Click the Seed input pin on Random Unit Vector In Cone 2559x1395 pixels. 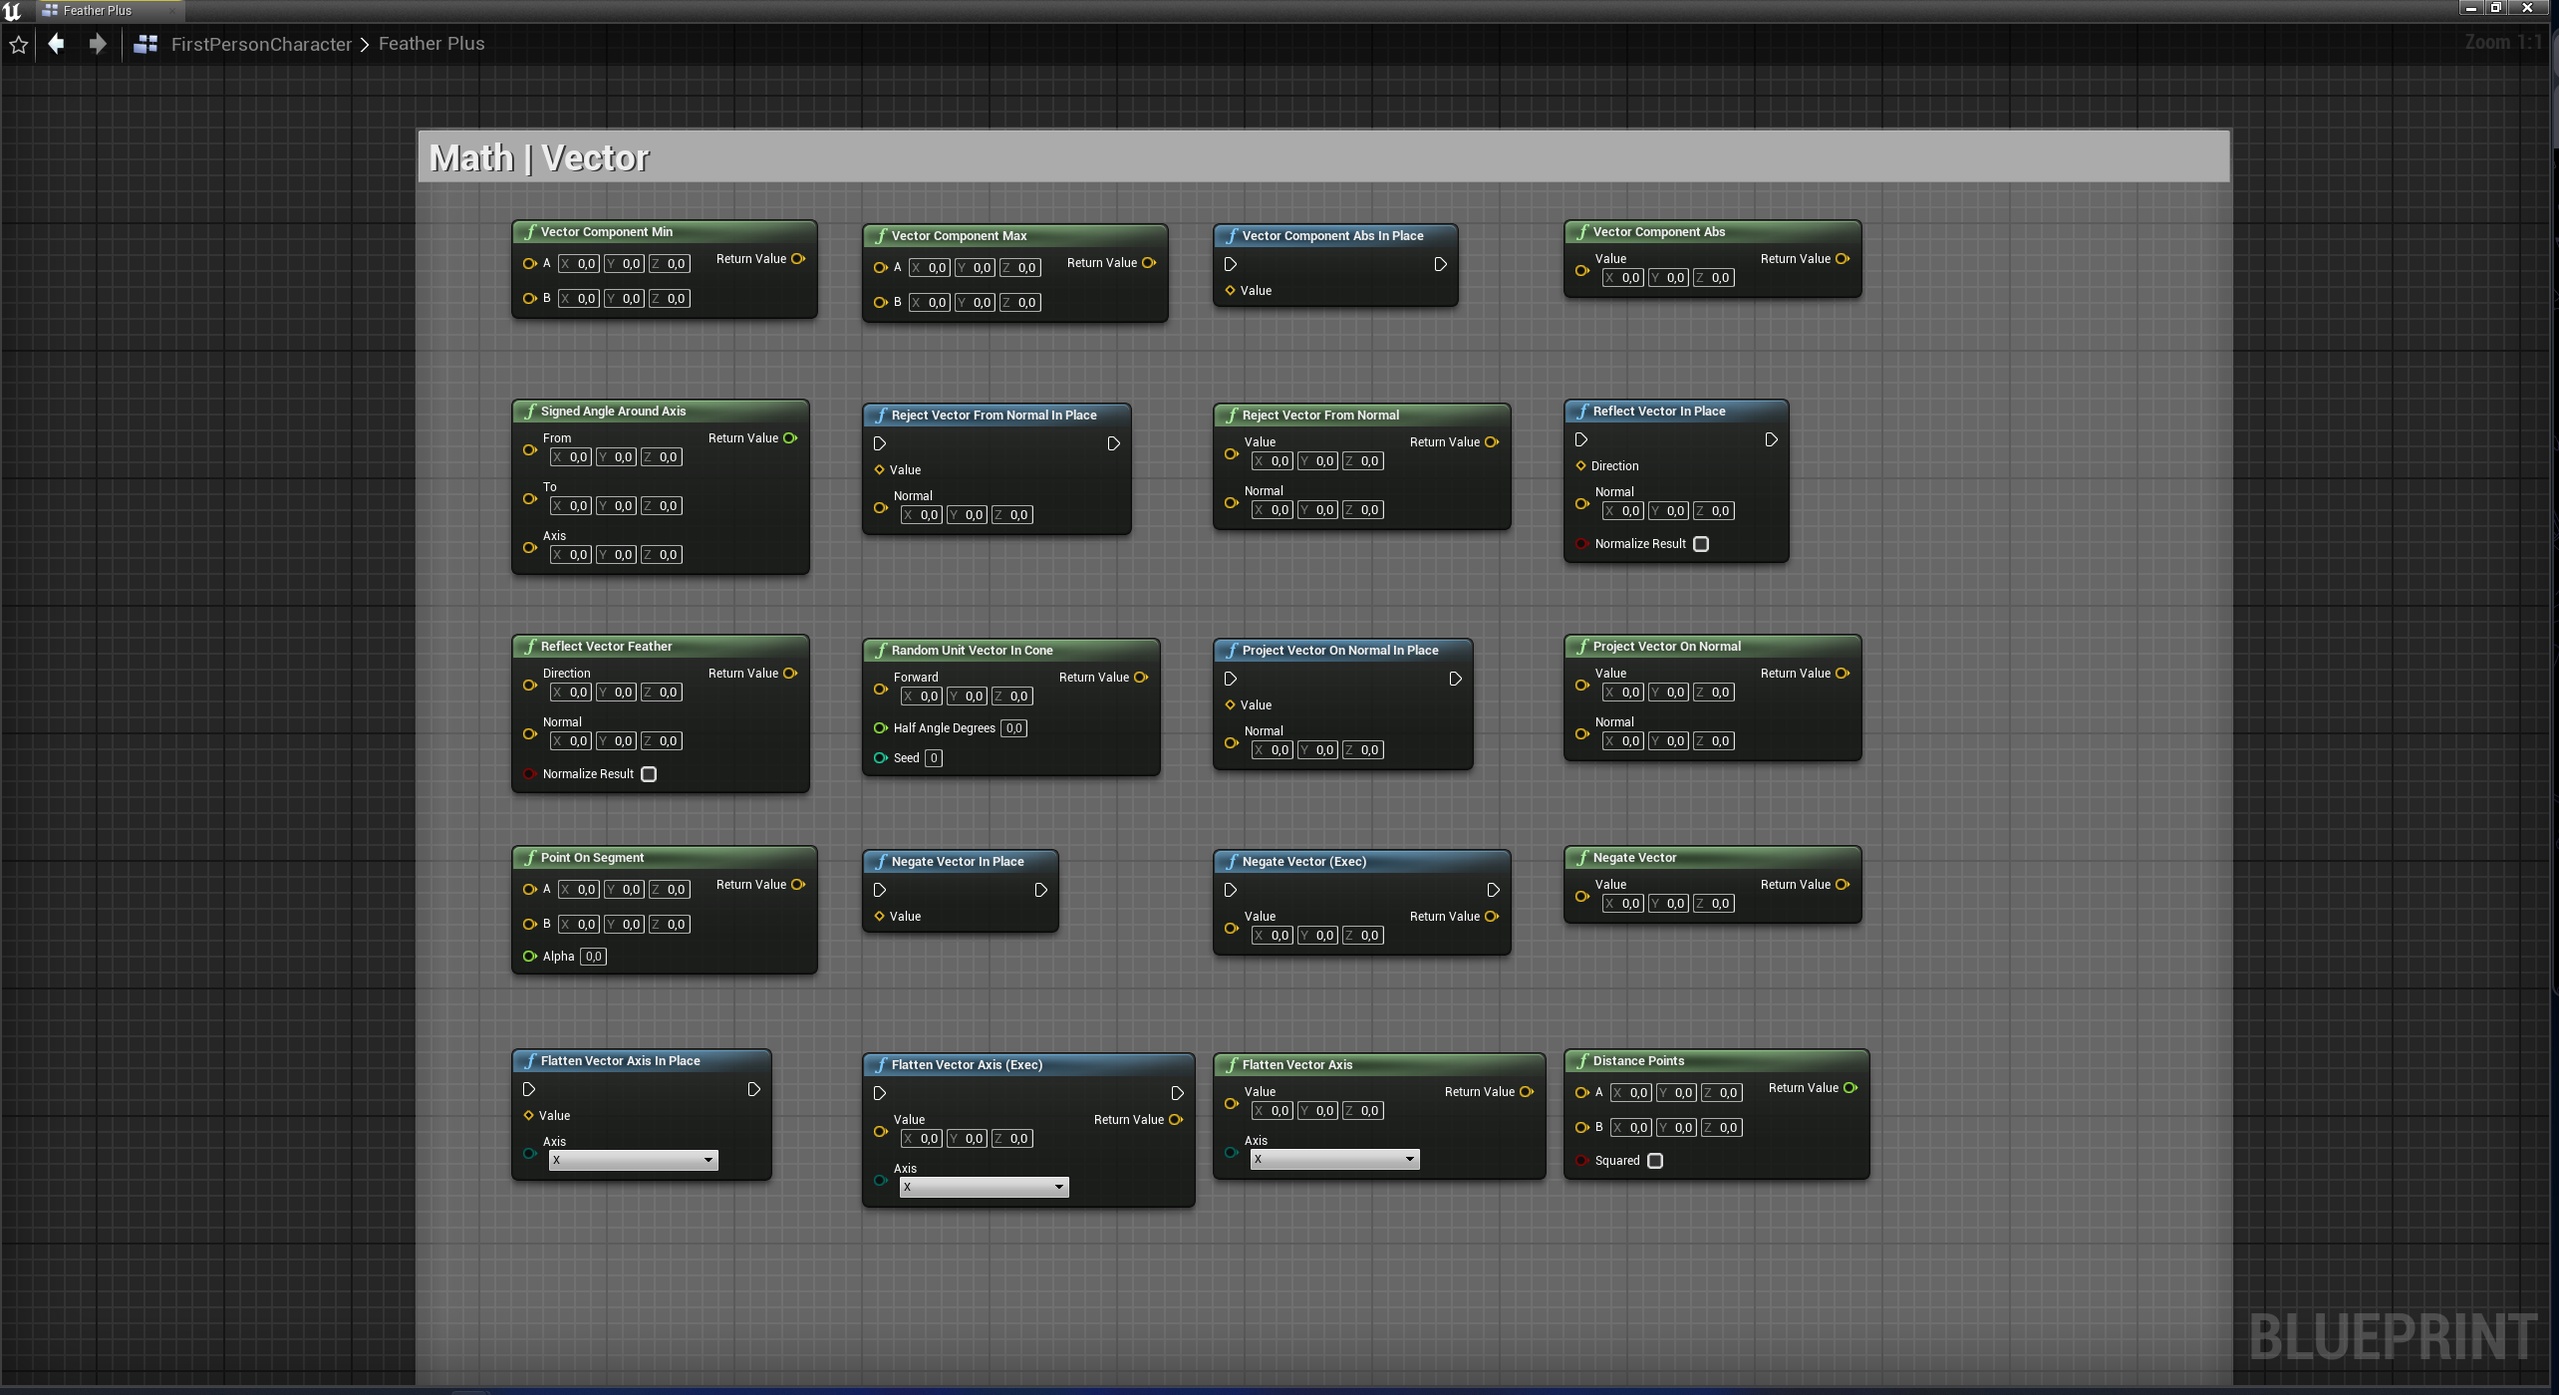pos(880,758)
